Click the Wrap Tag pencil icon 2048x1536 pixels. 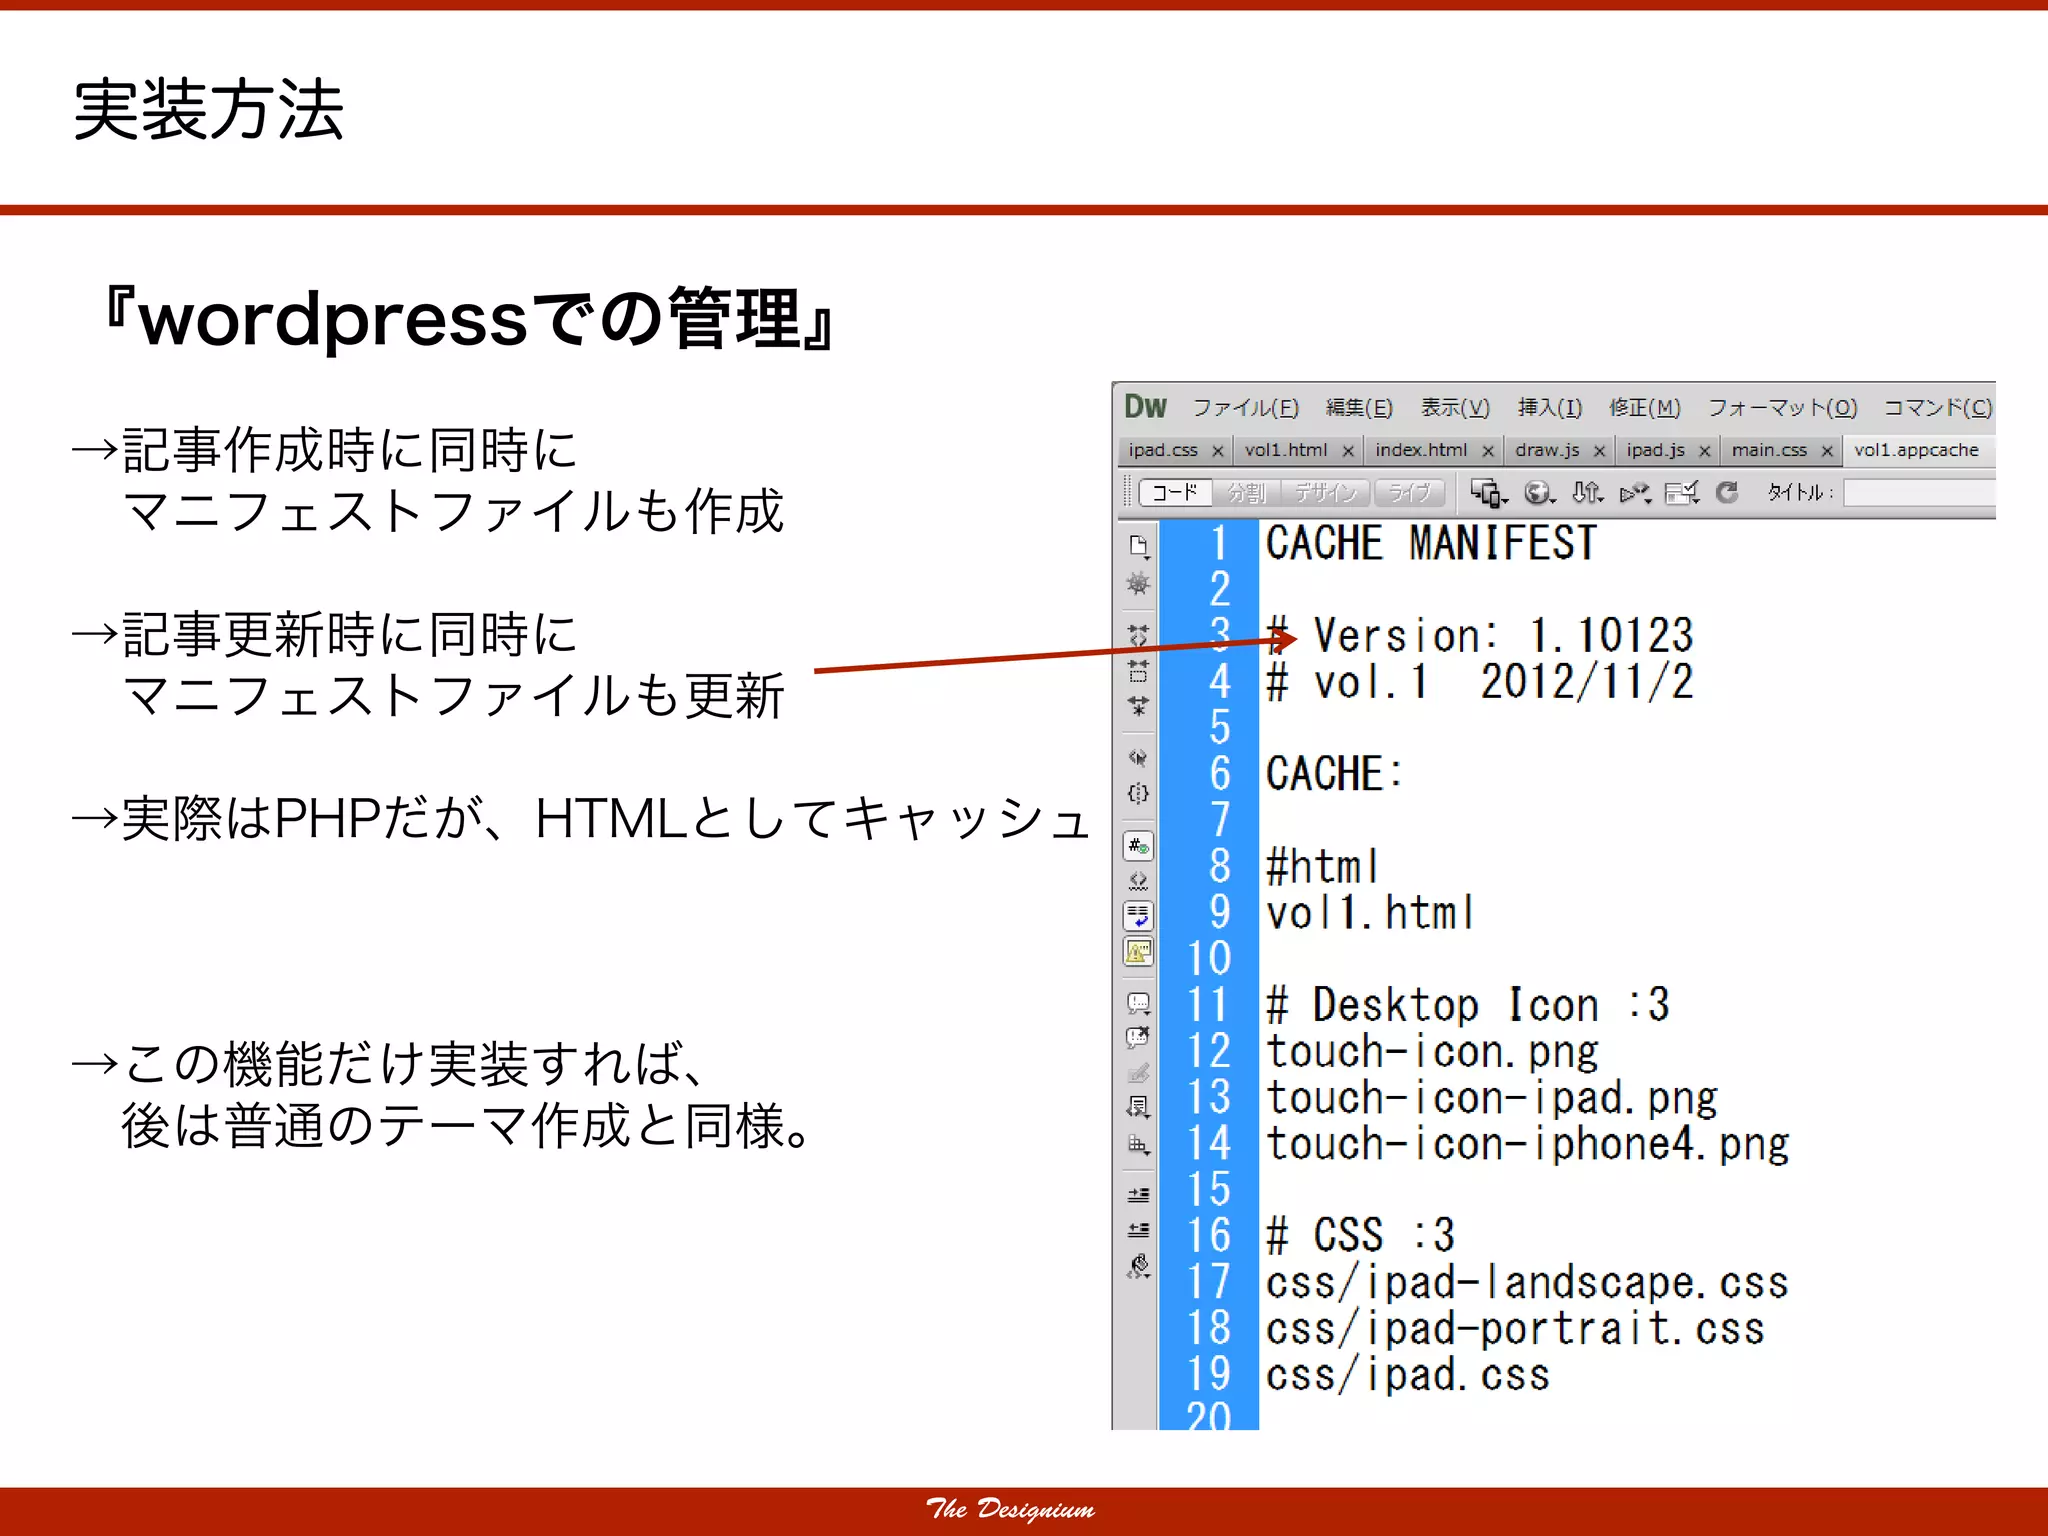(1138, 1073)
